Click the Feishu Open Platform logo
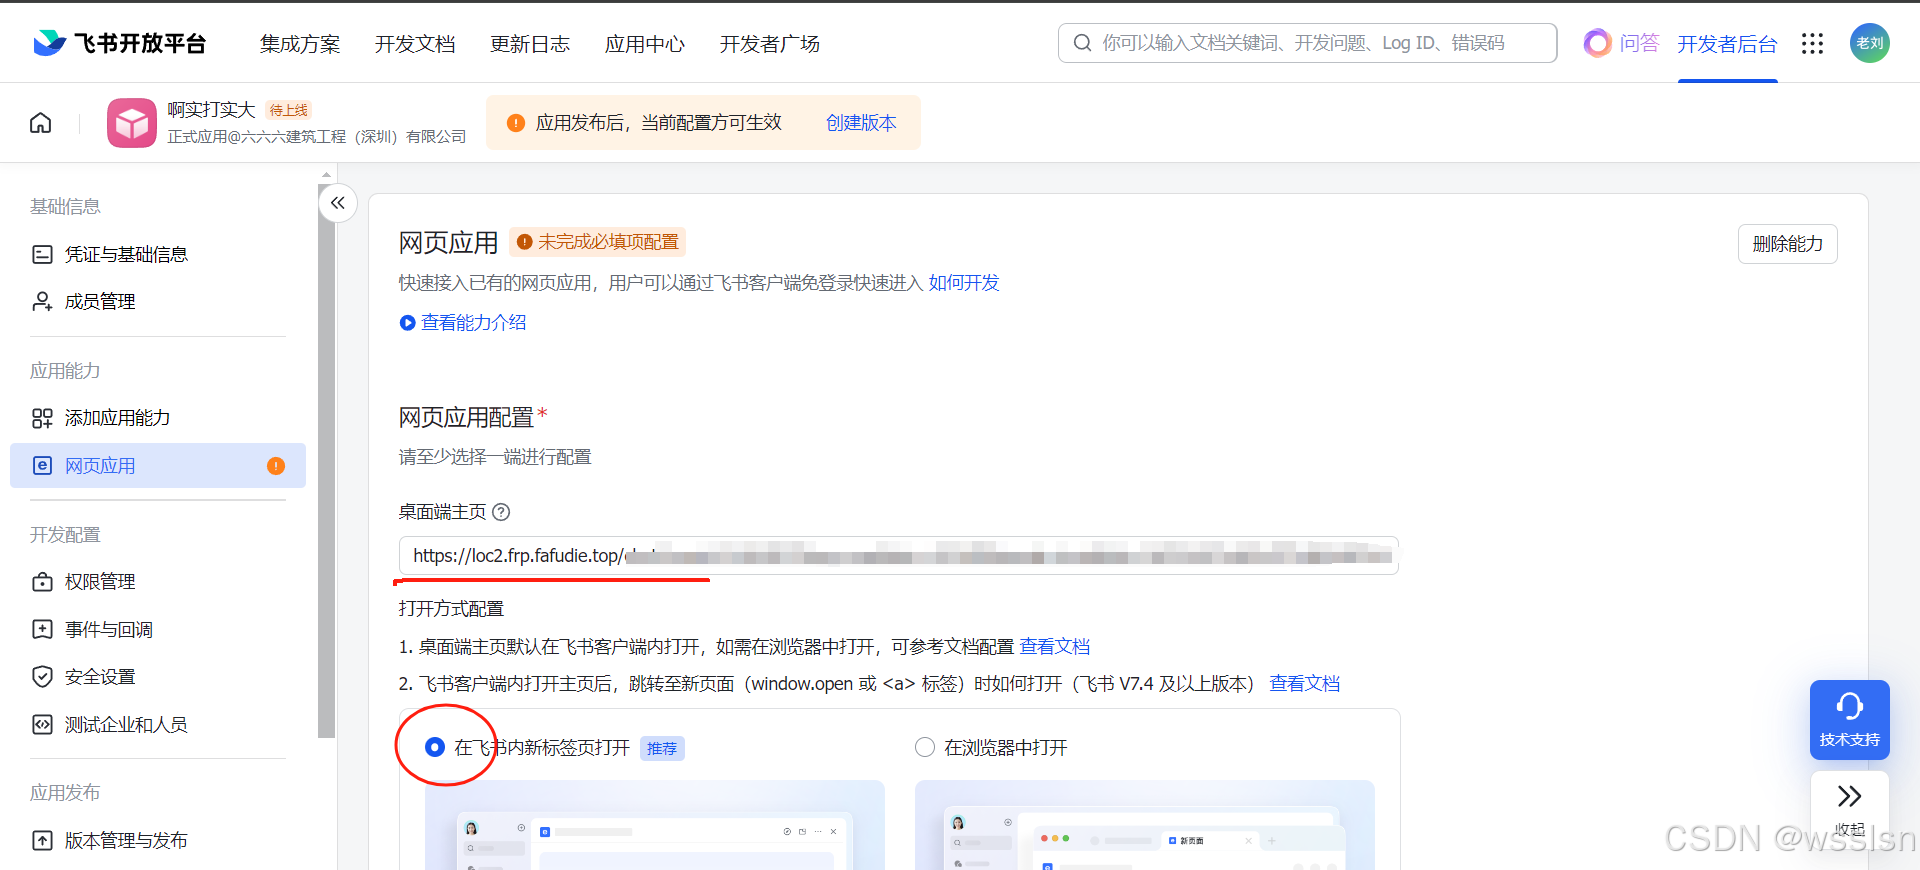1920x870 pixels. point(119,43)
